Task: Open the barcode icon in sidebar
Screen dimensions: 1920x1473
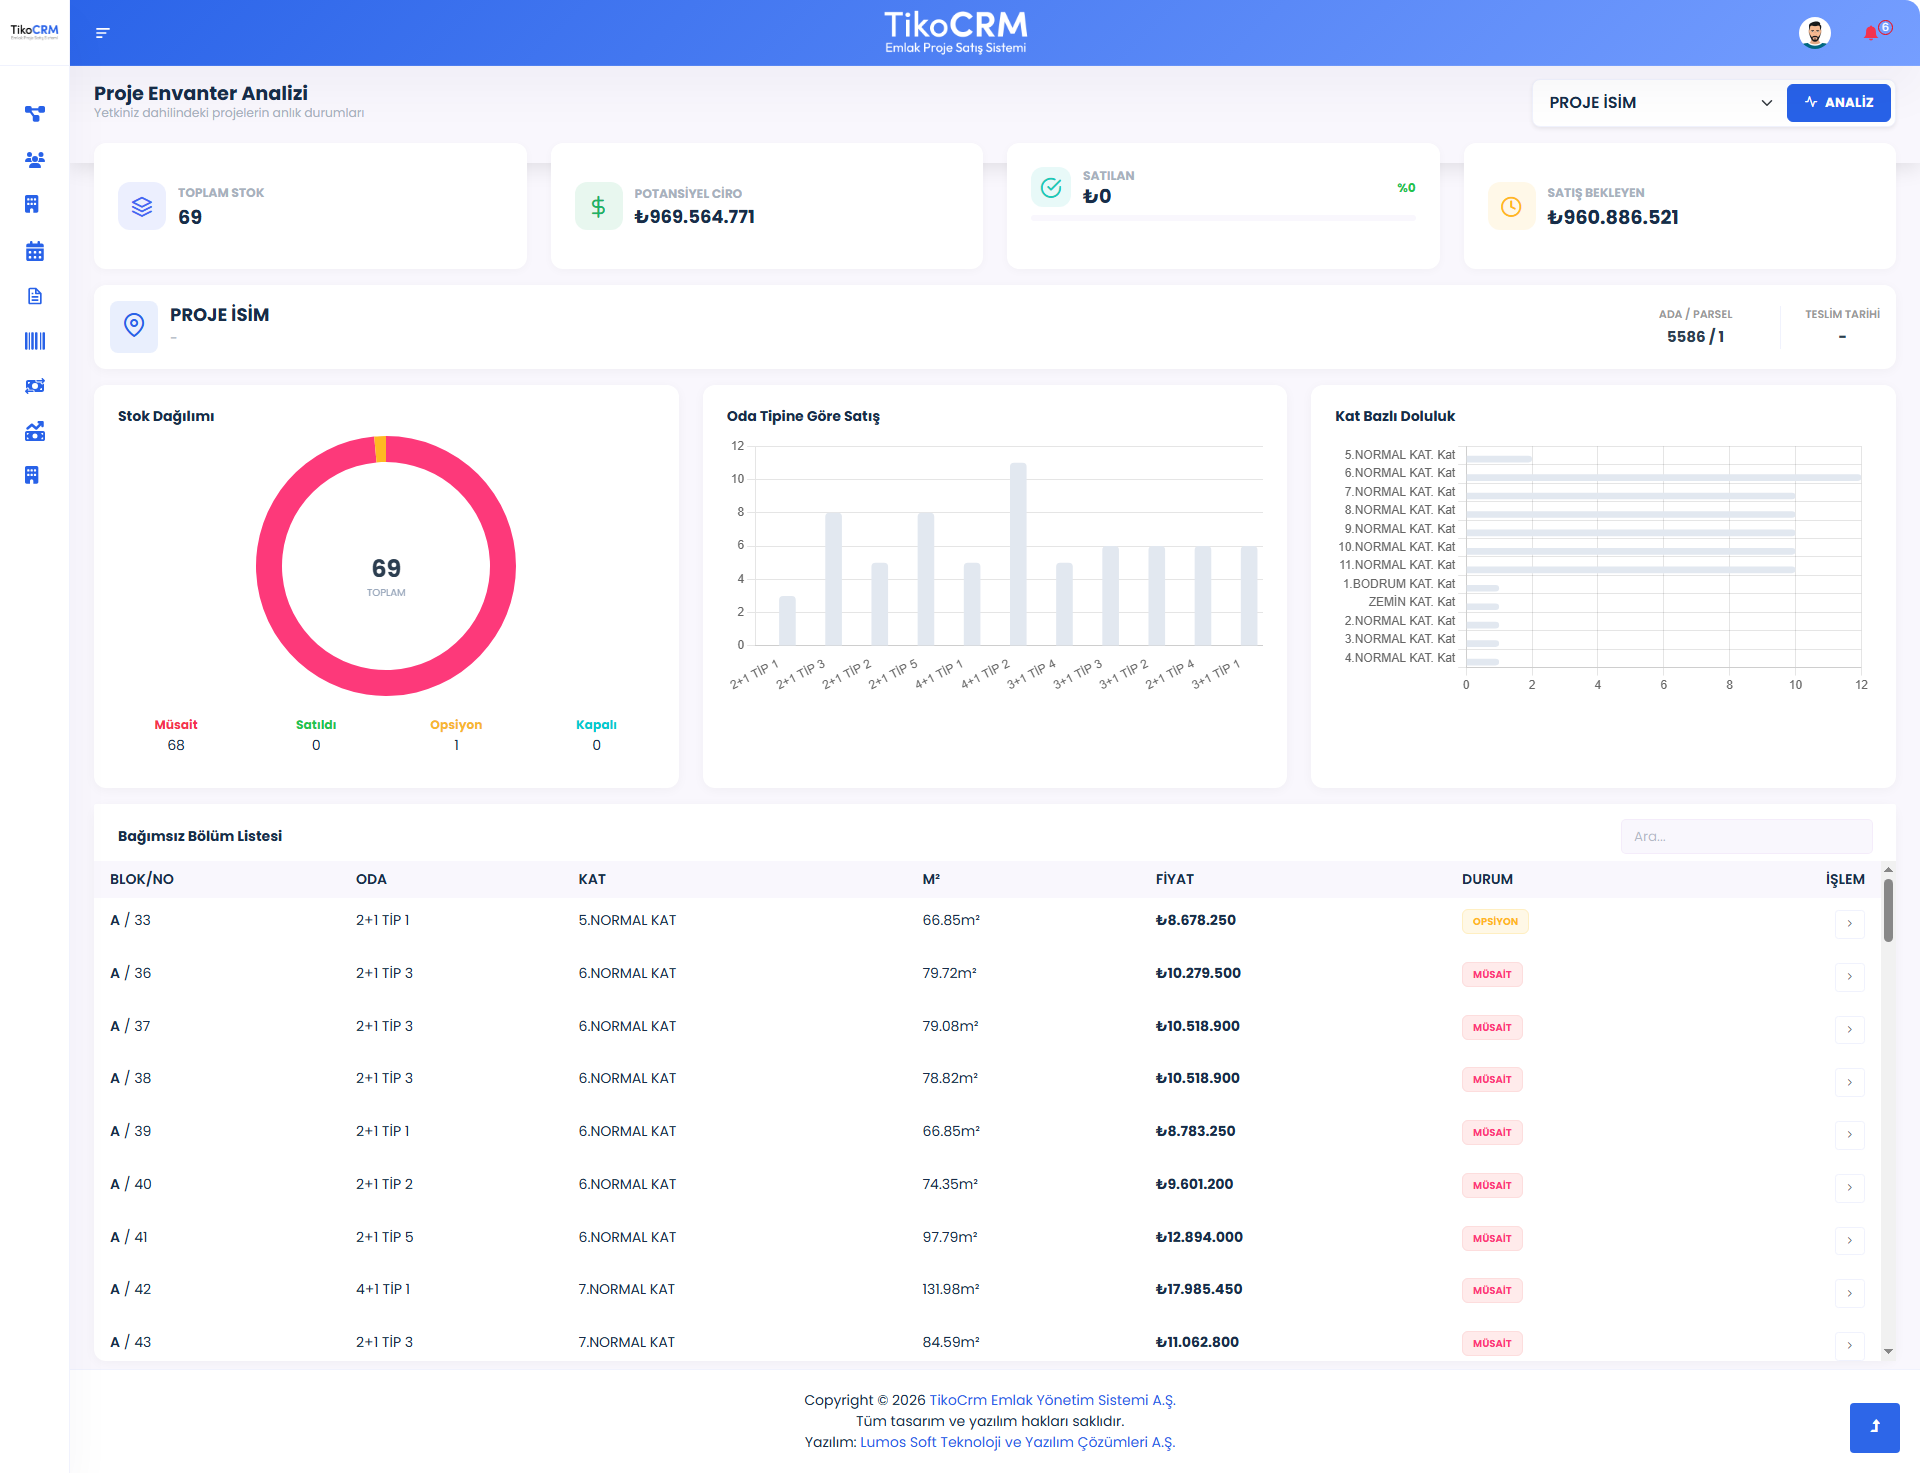Action: point(34,341)
